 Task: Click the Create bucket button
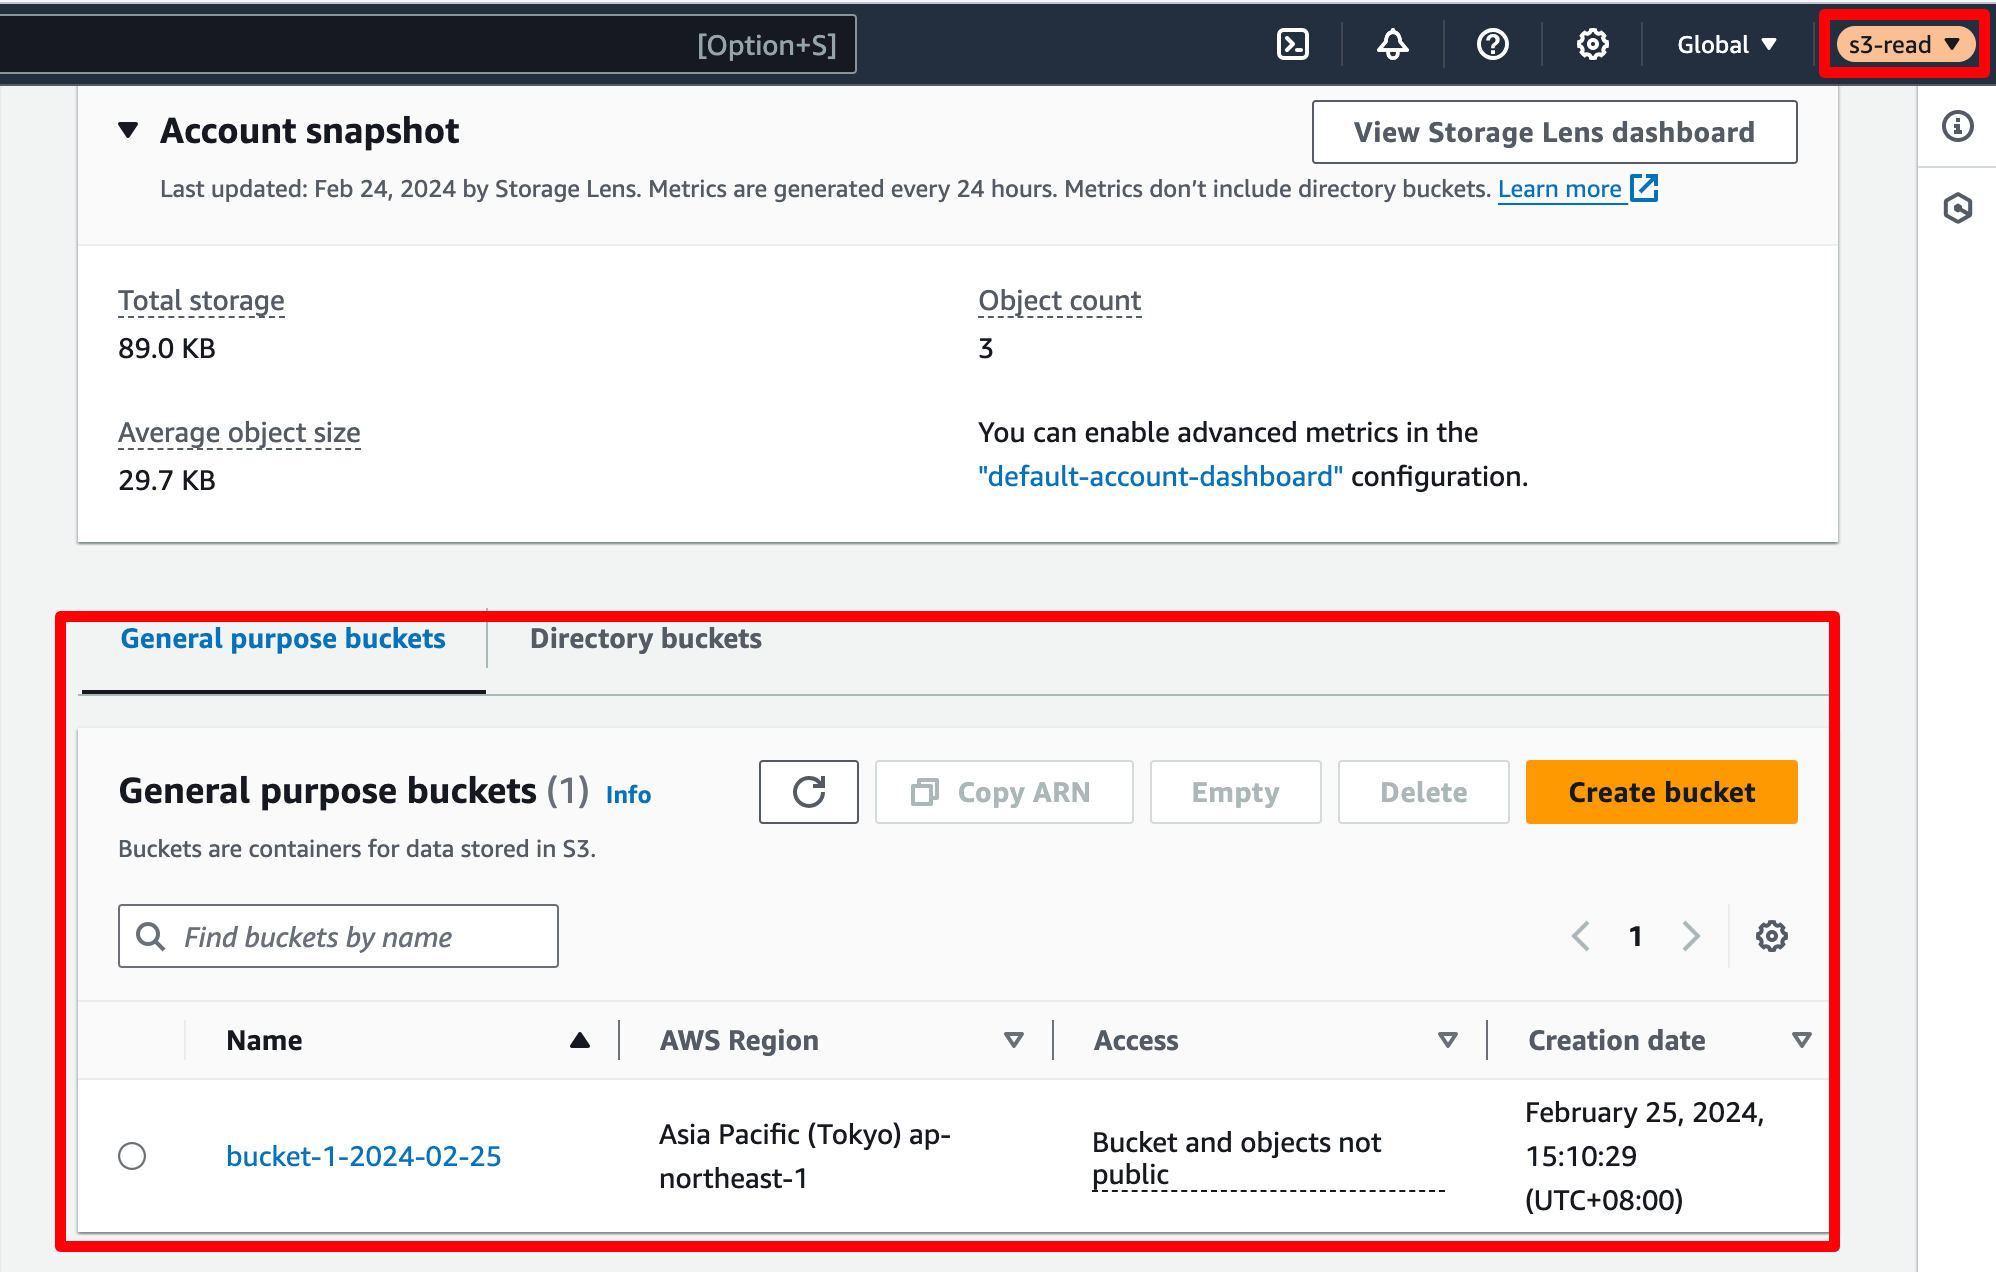[x=1661, y=792]
